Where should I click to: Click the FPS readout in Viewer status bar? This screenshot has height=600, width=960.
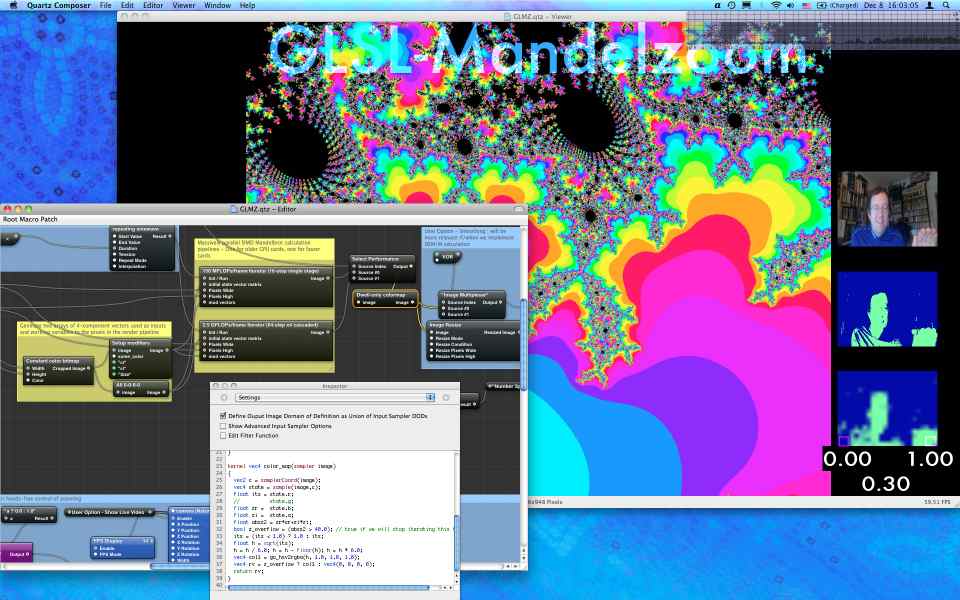(937, 502)
